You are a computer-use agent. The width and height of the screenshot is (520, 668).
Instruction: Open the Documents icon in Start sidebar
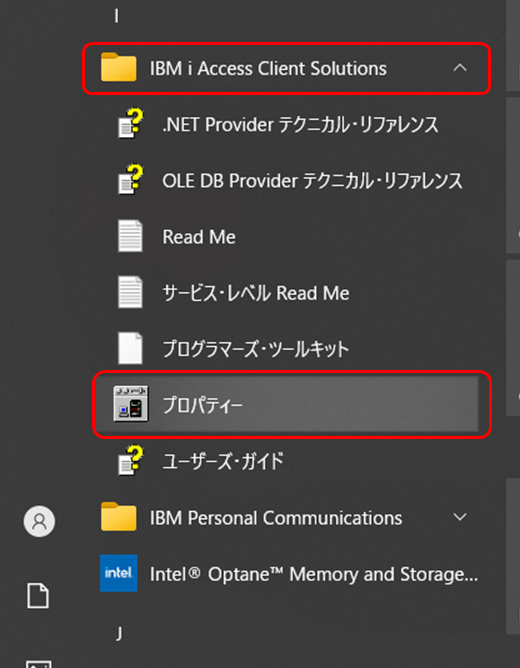[x=38, y=596]
